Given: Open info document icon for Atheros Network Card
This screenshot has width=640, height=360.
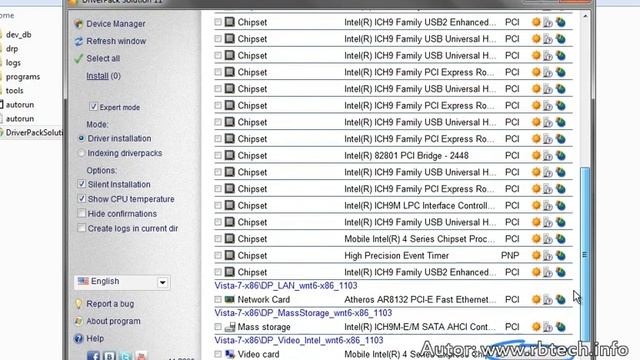Looking at the screenshot, I should point(548,300).
